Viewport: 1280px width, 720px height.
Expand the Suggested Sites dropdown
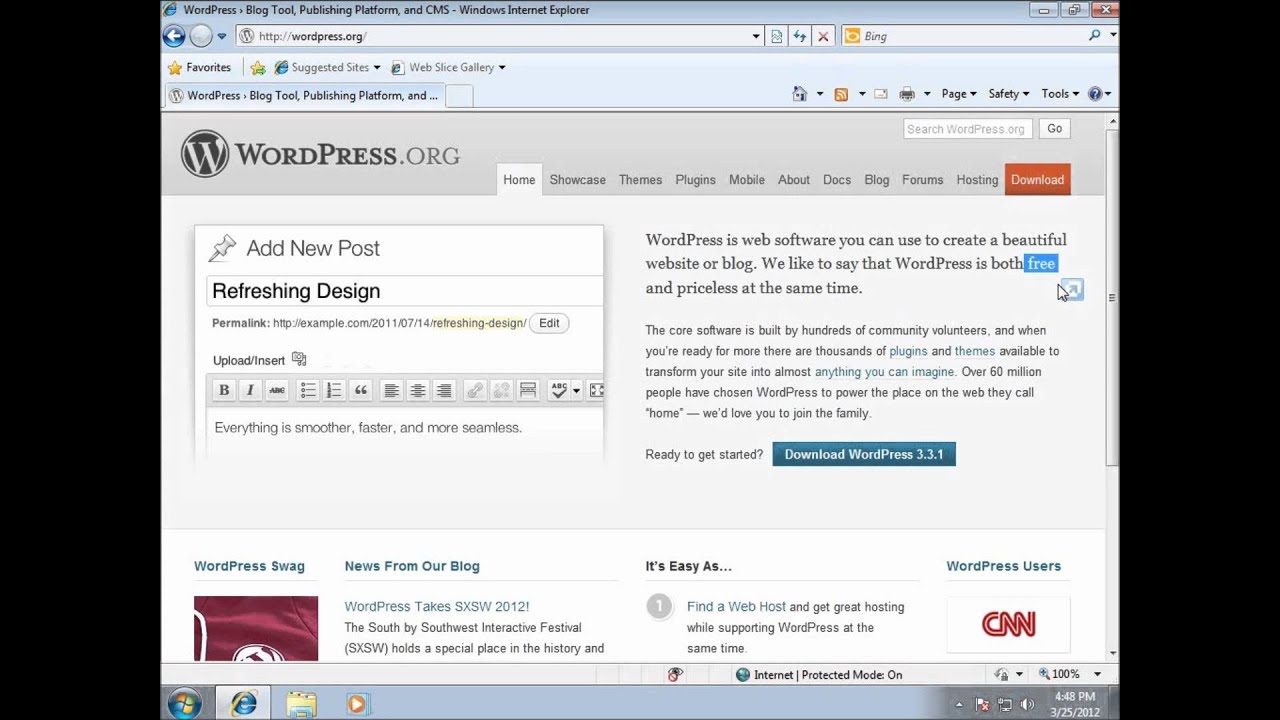377,67
